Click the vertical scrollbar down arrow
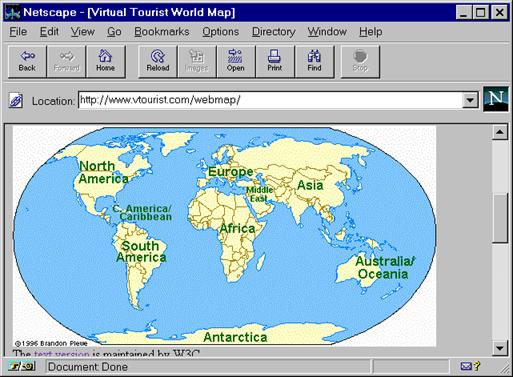The height and width of the screenshot is (377, 513). coord(500,348)
